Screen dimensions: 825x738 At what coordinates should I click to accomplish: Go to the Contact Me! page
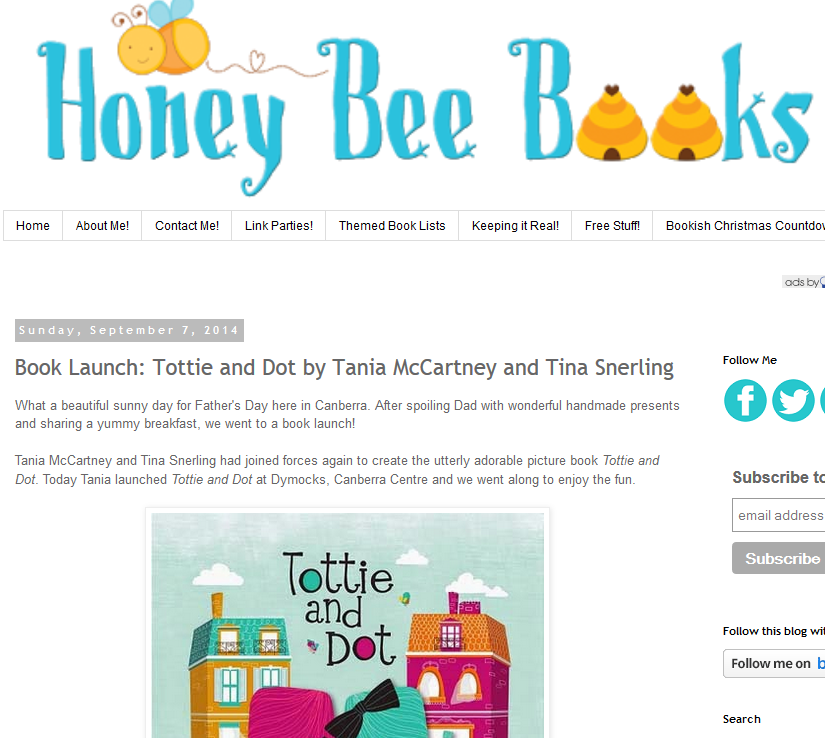(187, 226)
